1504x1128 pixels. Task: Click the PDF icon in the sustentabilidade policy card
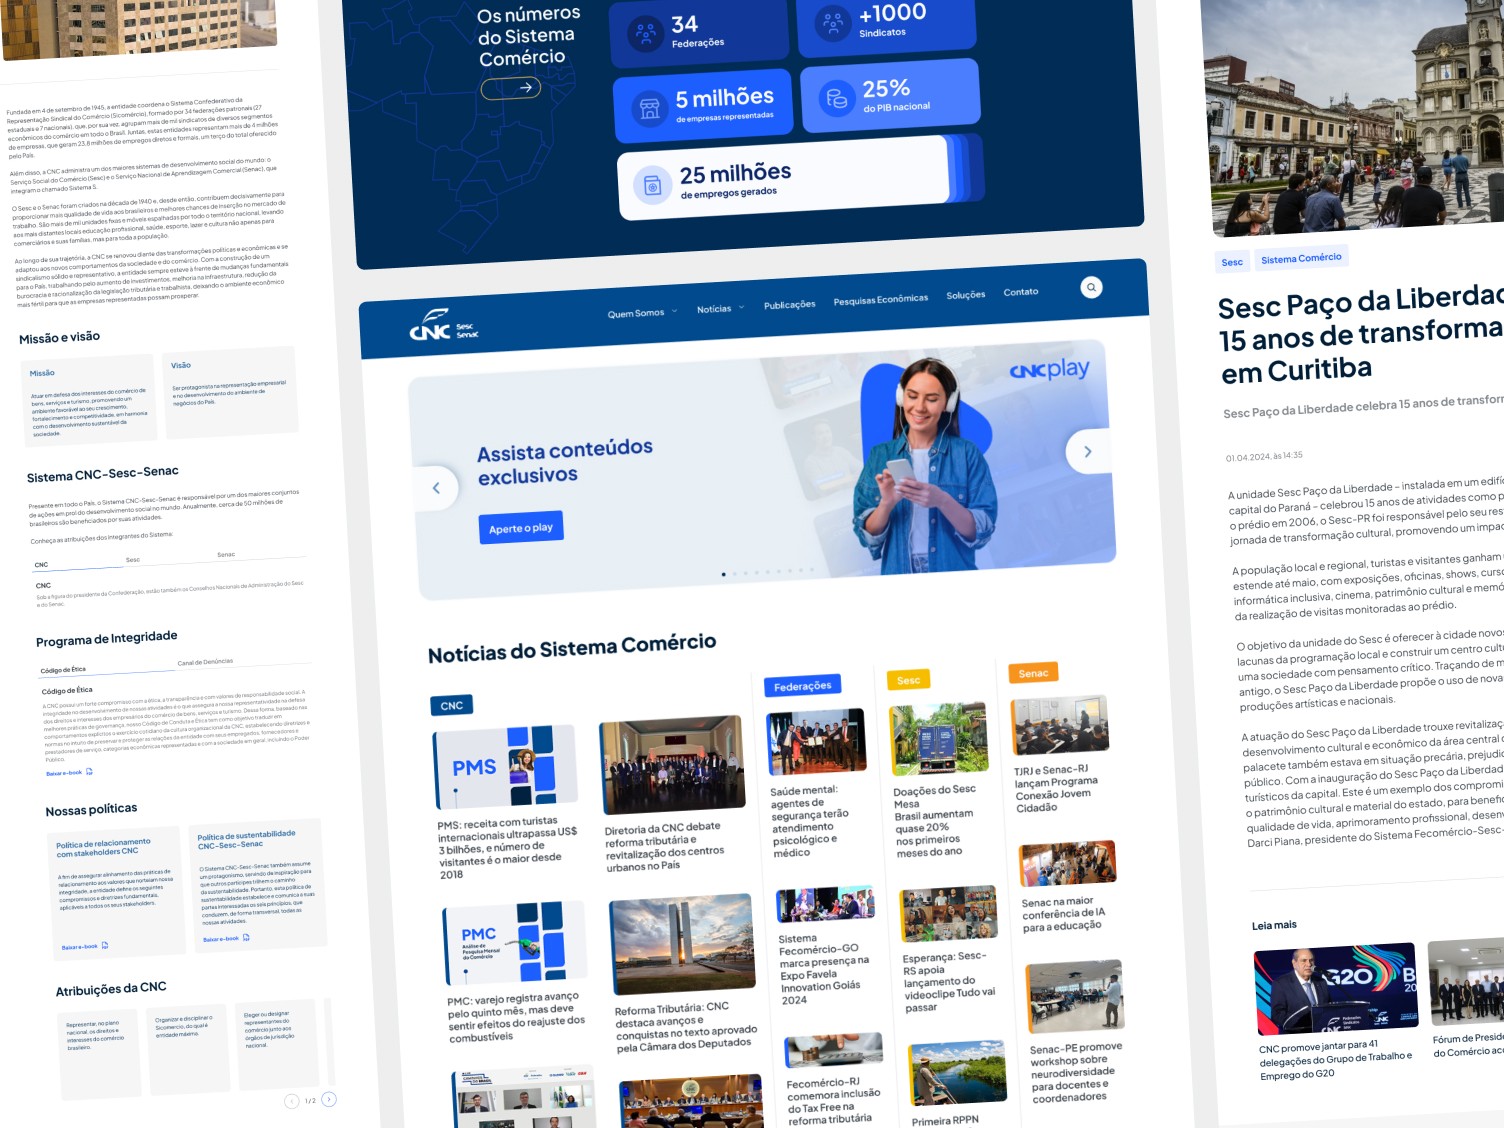pyautogui.click(x=246, y=938)
